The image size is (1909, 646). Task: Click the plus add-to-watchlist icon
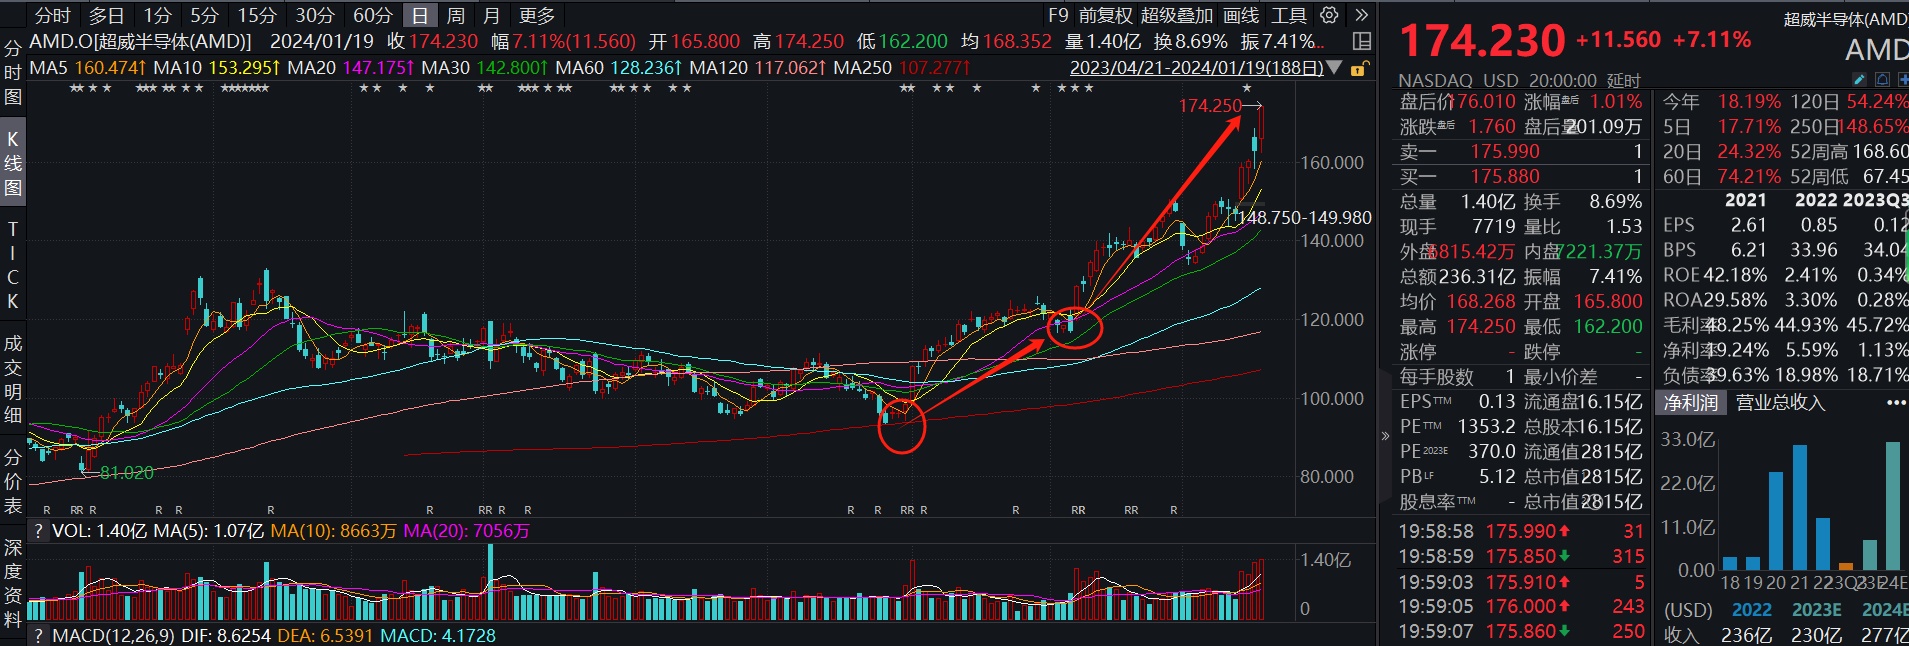(x=1903, y=79)
